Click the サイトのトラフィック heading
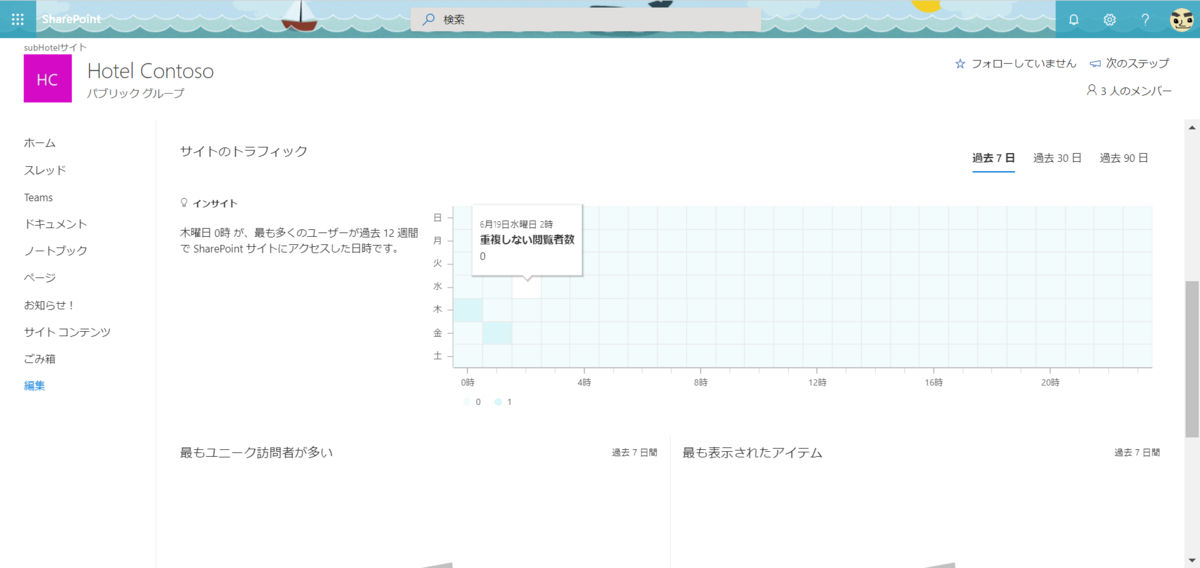1200x568 pixels. [x=244, y=151]
